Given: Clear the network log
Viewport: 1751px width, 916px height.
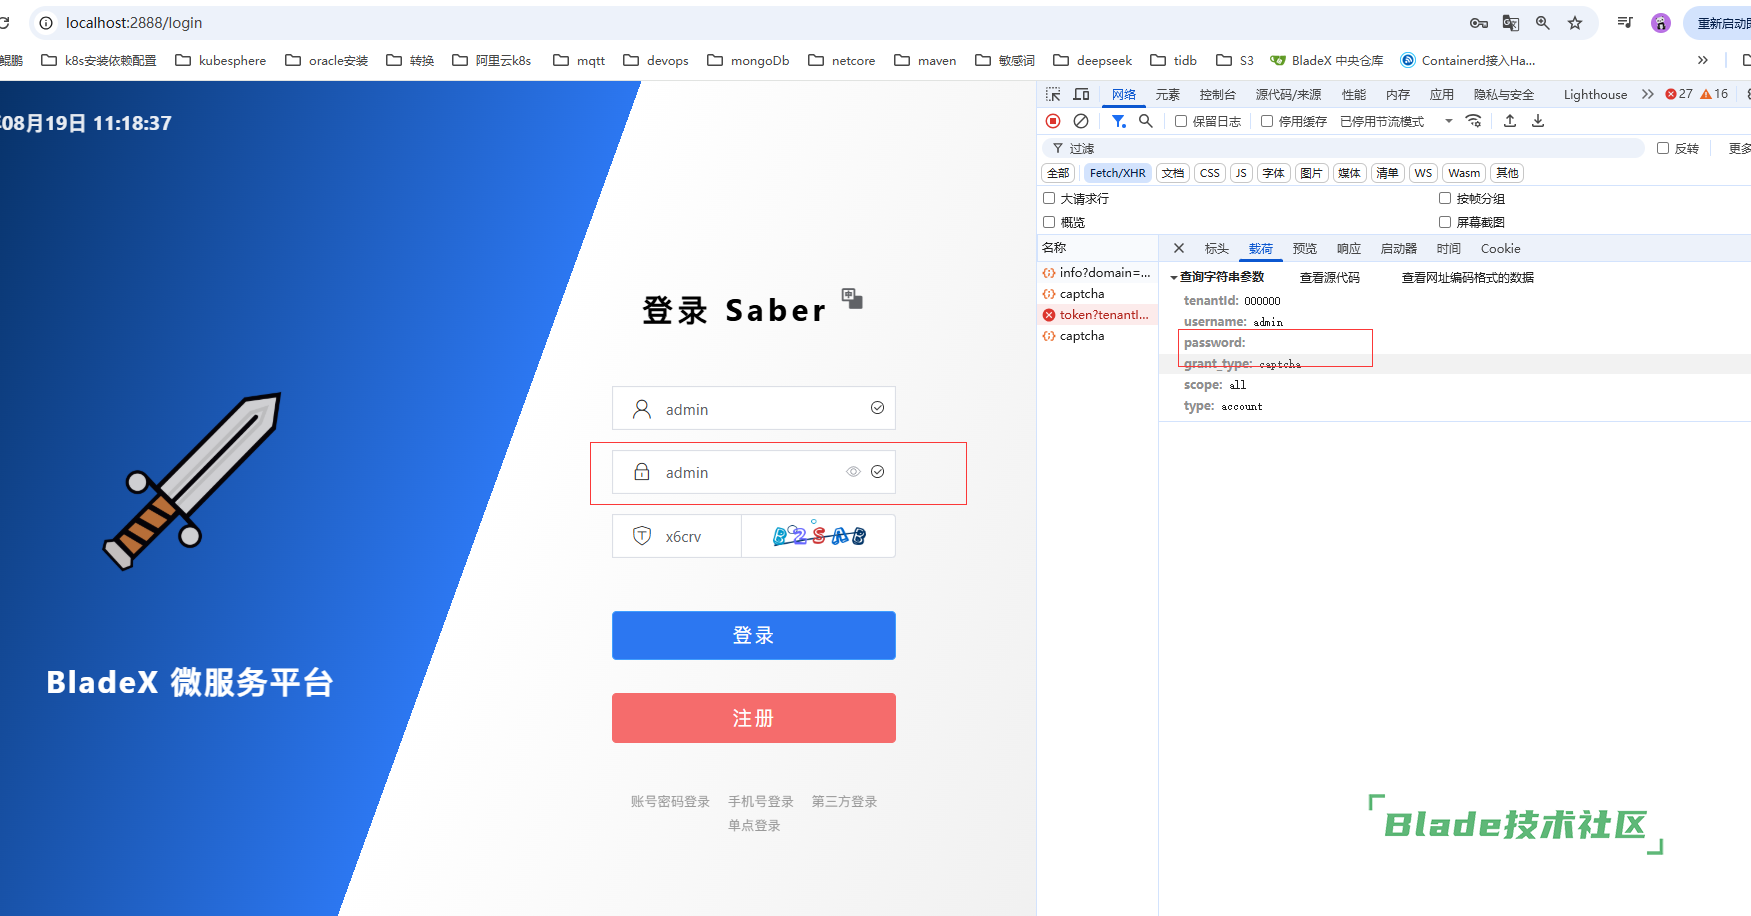Looking at the screenshot, I should tap(1081, 121).
